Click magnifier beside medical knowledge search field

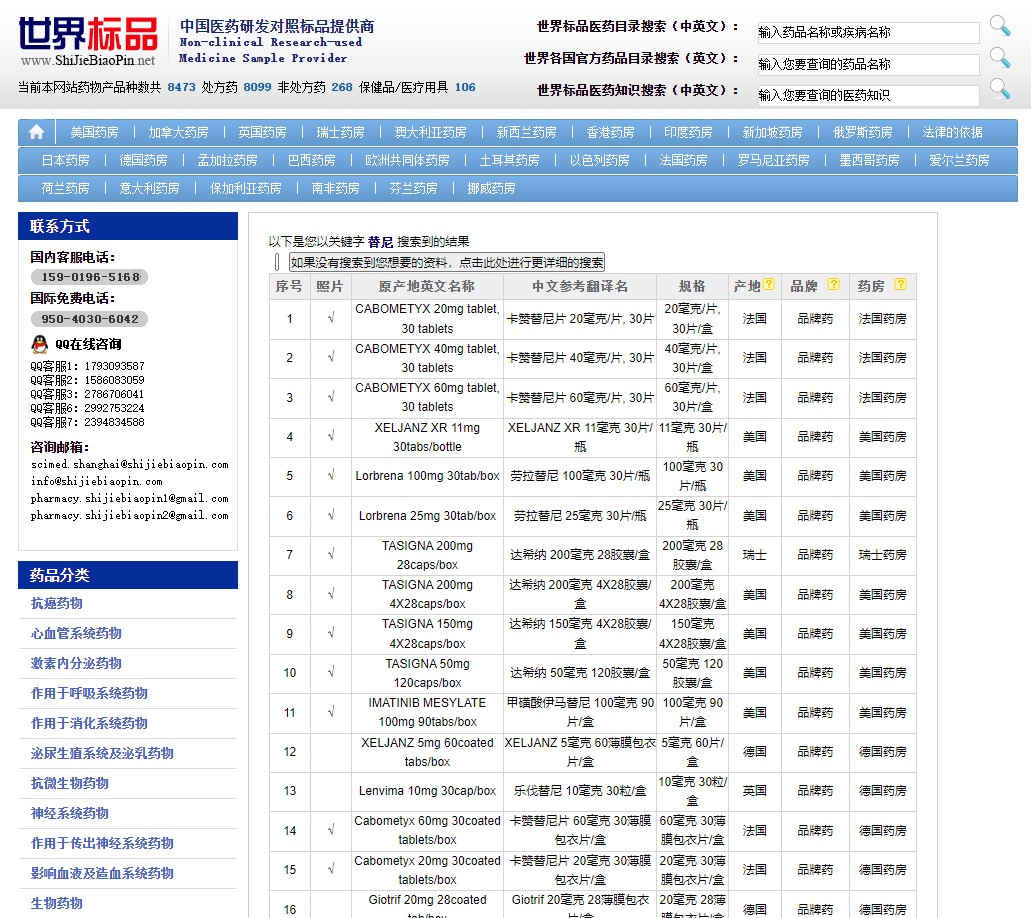point(999,89)
